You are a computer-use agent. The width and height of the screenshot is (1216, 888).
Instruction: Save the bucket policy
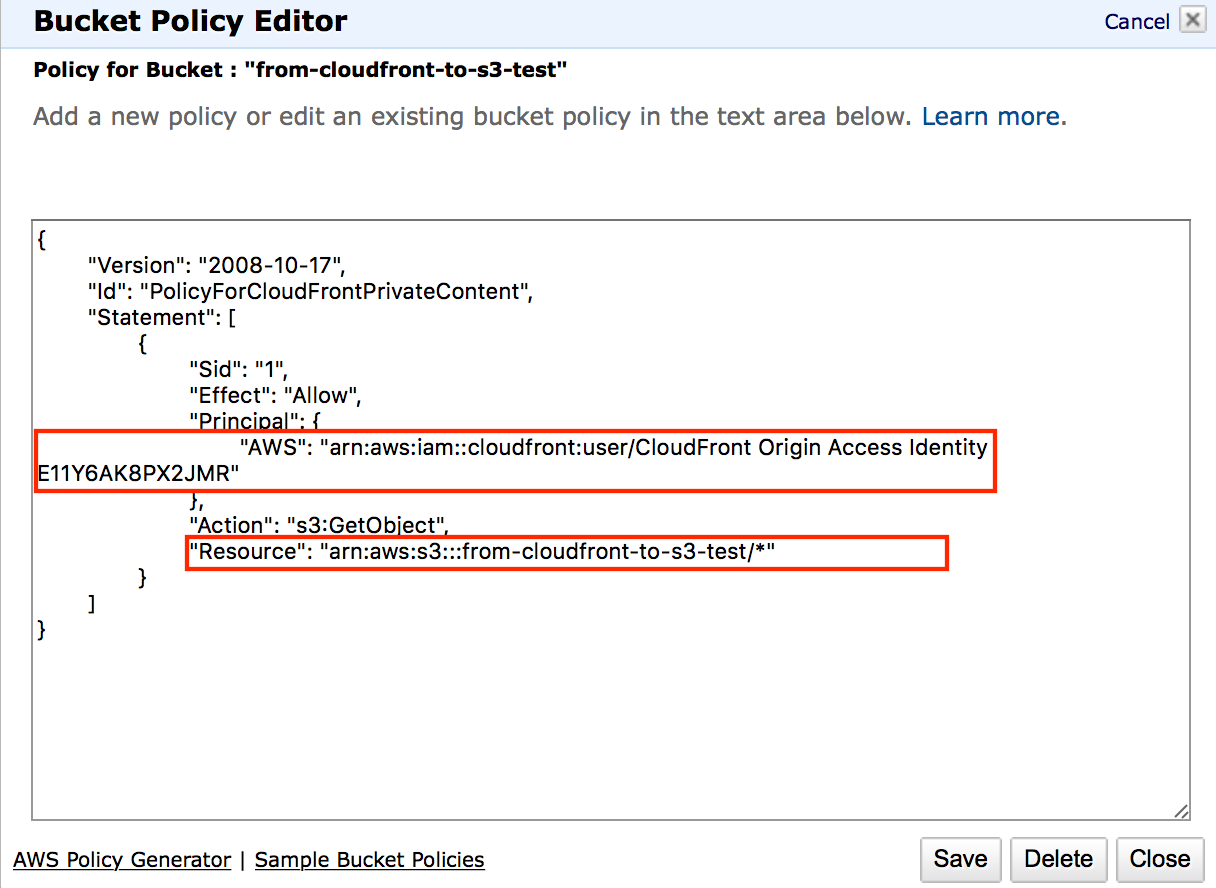coord(960,859)
